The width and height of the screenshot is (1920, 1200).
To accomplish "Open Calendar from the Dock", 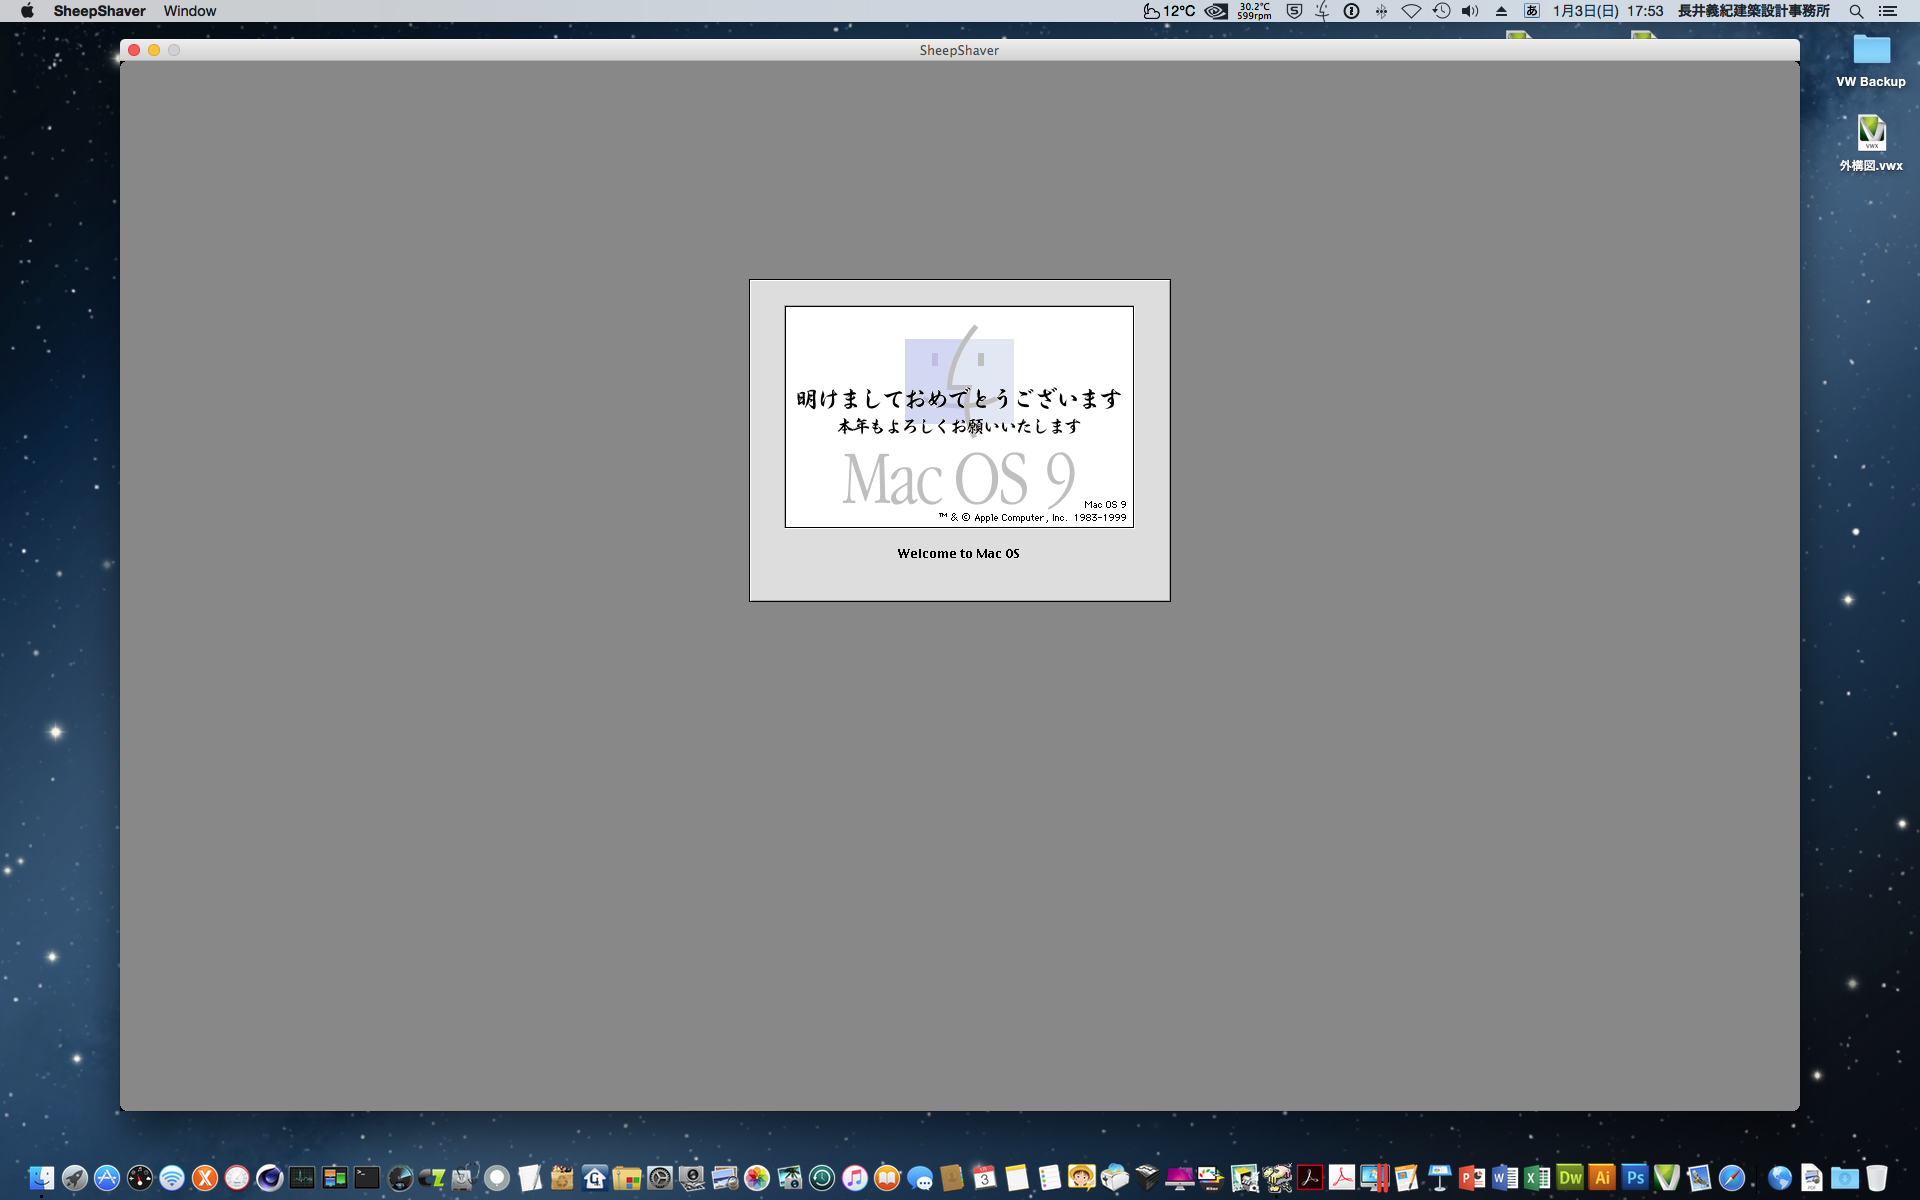I will [985, 1178].
